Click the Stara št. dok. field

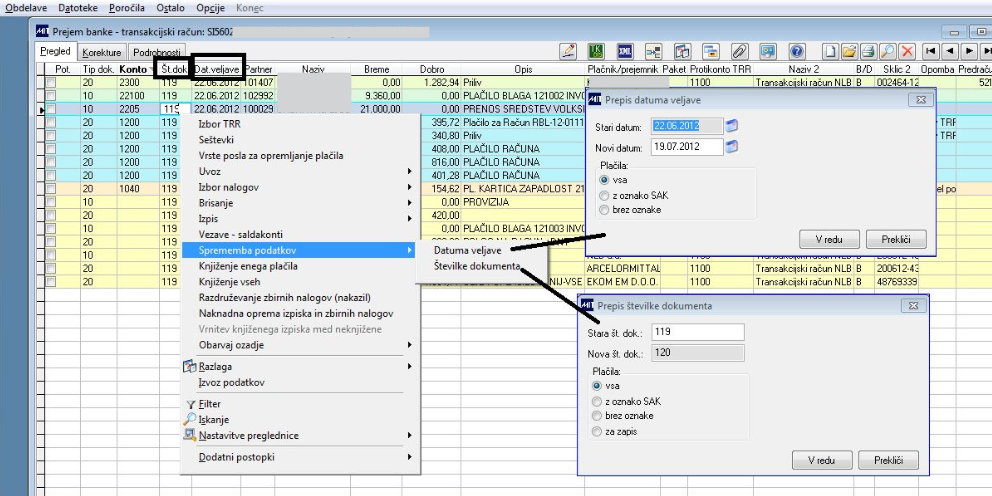click(698, 332)
